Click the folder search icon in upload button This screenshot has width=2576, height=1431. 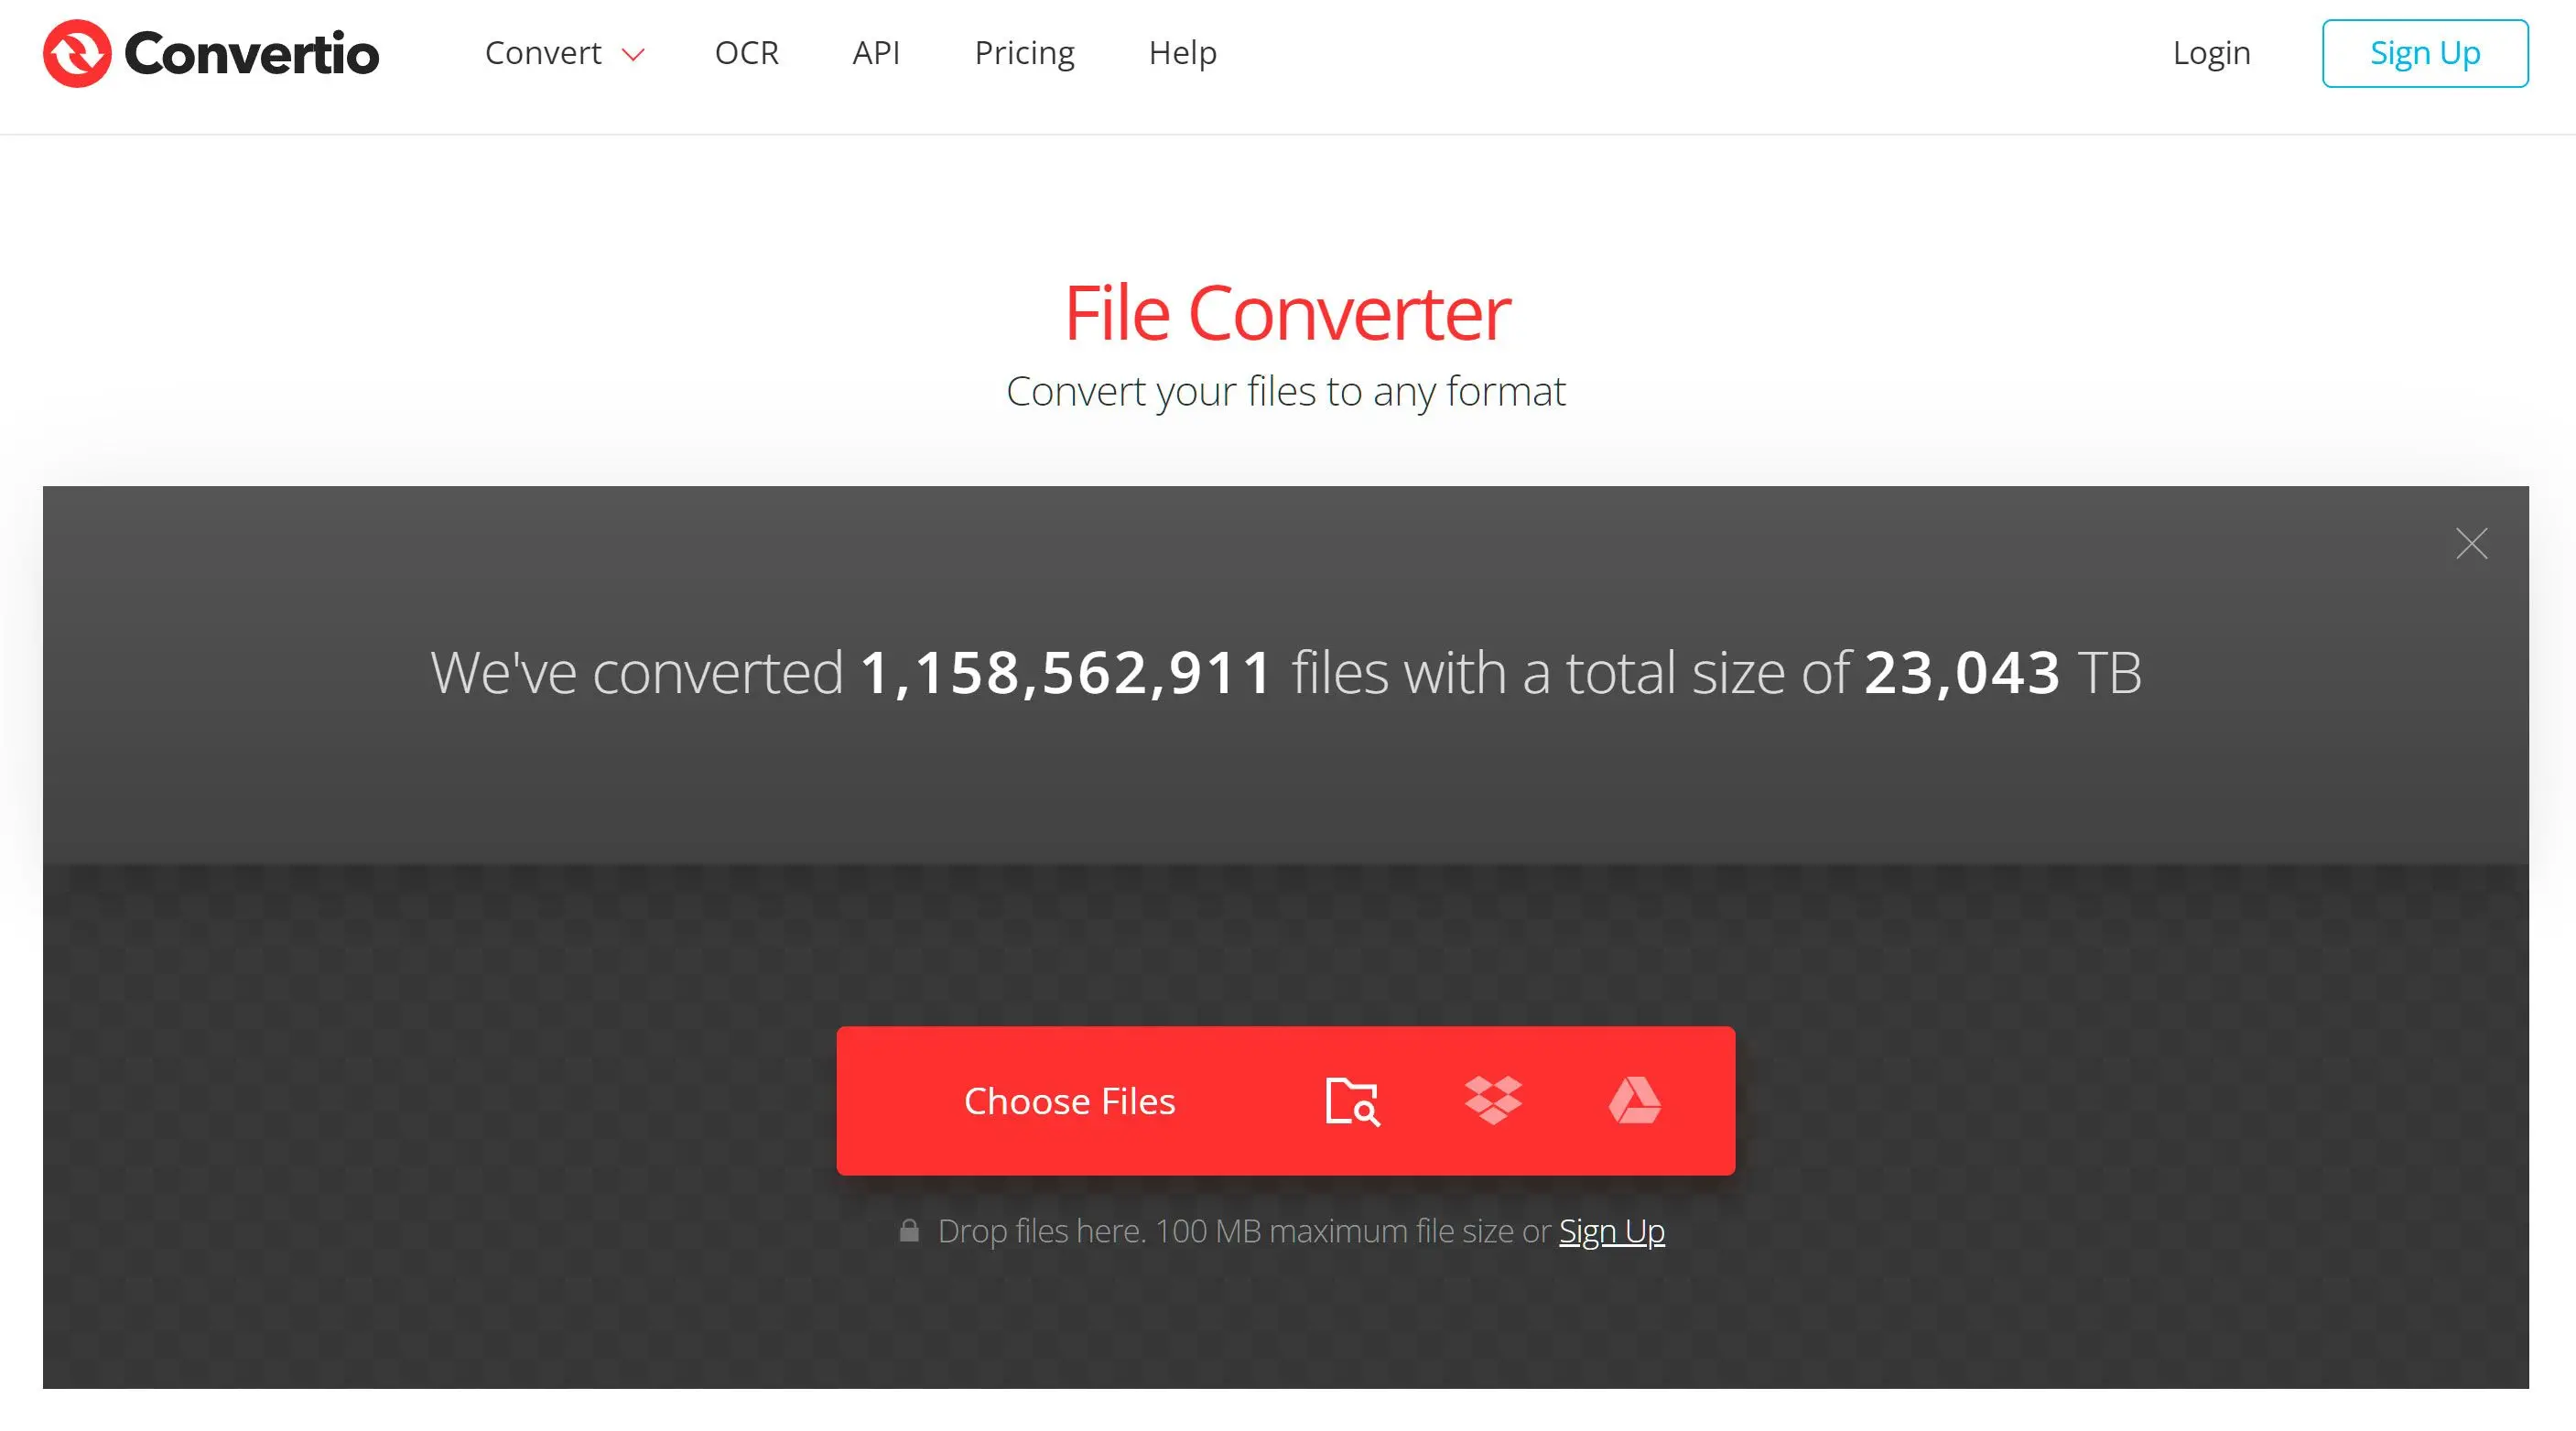coord(1353,1100)
